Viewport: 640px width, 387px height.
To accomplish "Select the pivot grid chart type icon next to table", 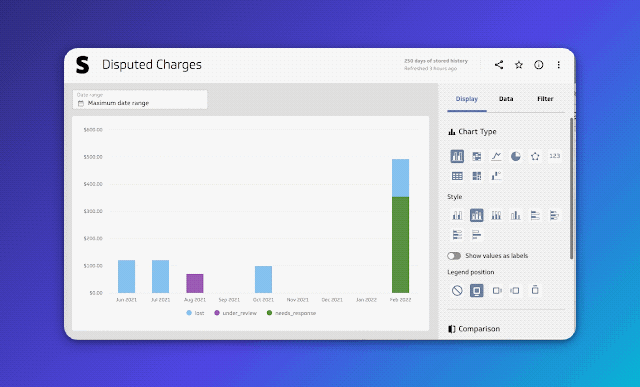I will point(477,176).
